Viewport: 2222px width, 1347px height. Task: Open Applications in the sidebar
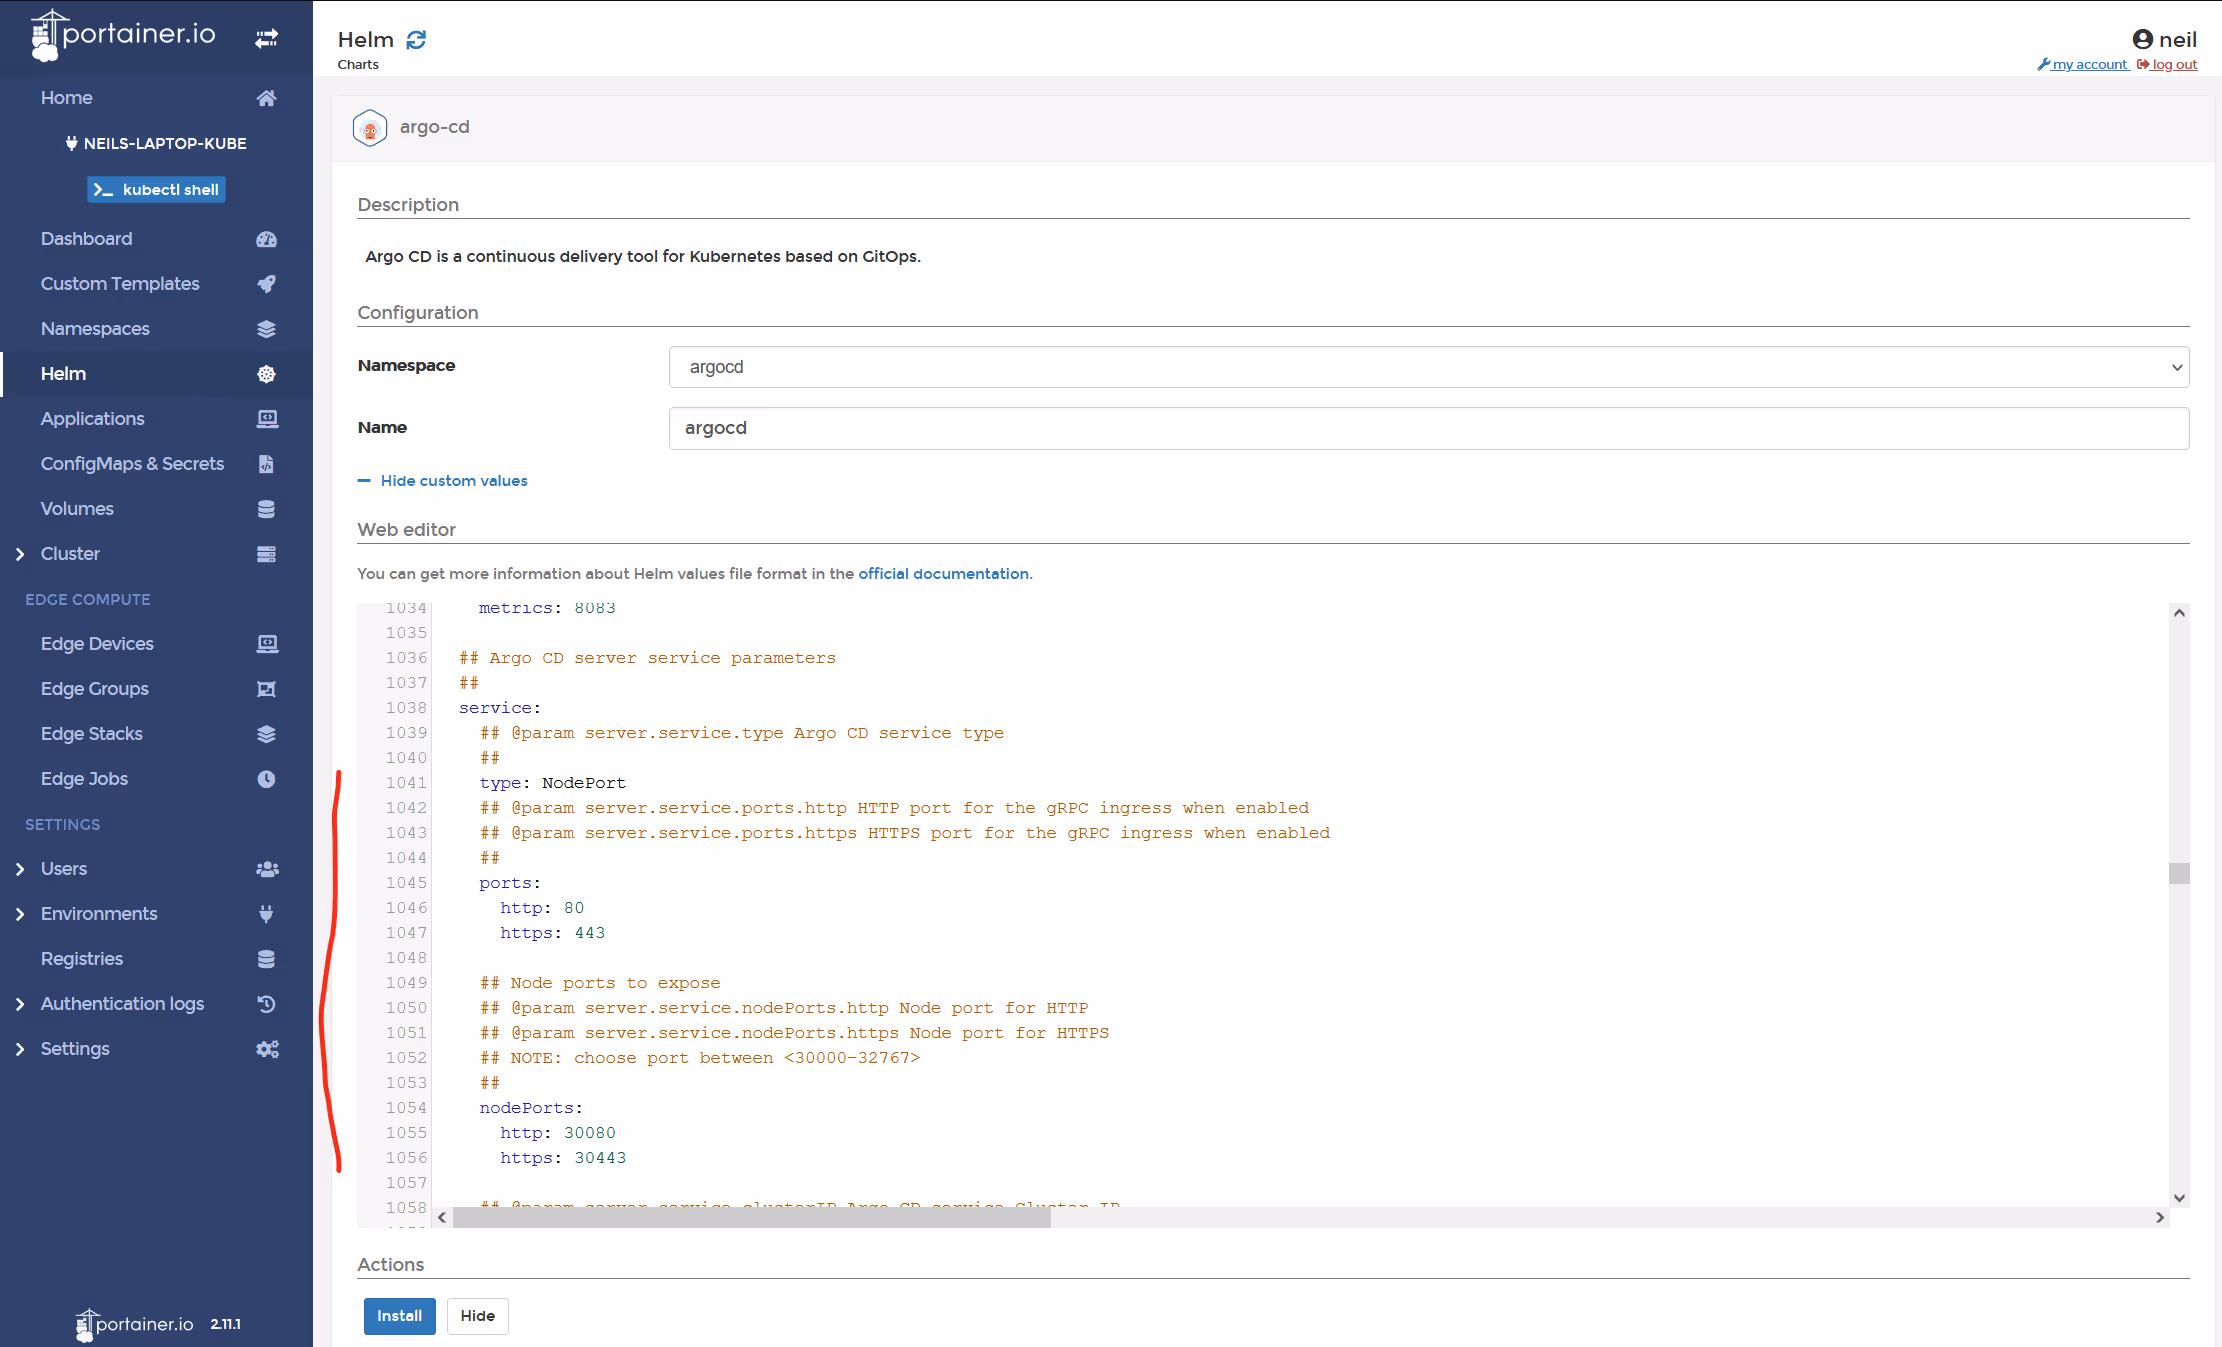[x=93, y=419]
